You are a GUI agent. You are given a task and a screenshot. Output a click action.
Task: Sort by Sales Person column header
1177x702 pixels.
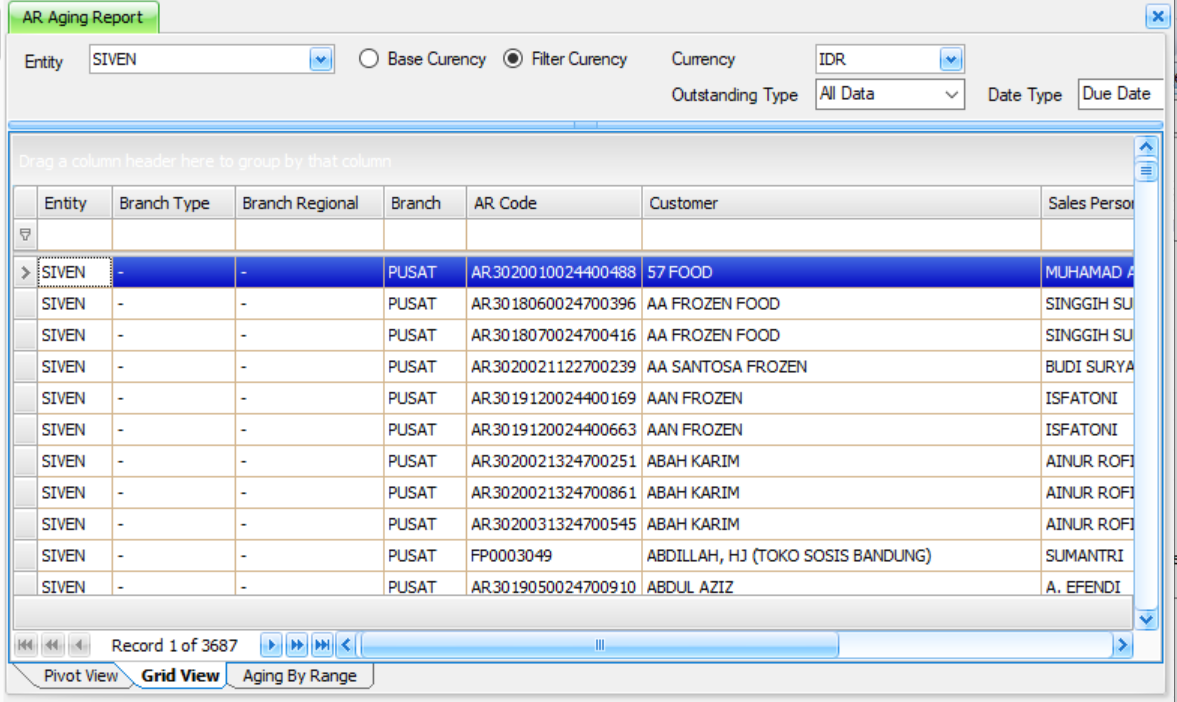1088,203
